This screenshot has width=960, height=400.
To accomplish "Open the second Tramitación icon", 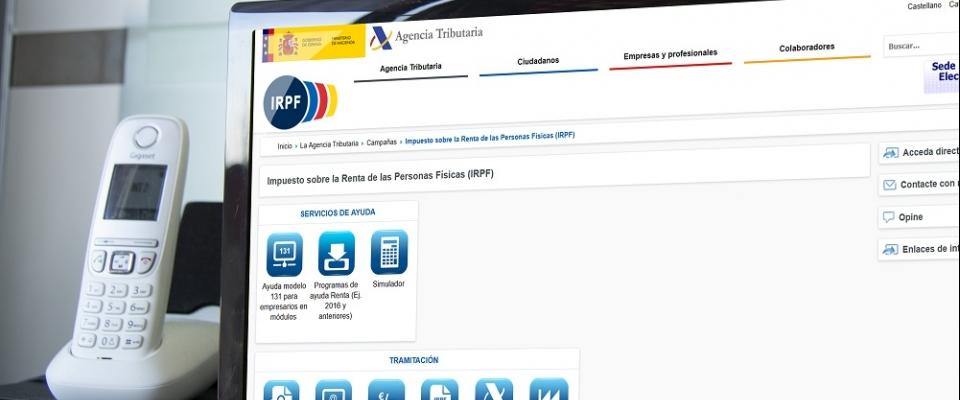I will click(x=334, y=390).
